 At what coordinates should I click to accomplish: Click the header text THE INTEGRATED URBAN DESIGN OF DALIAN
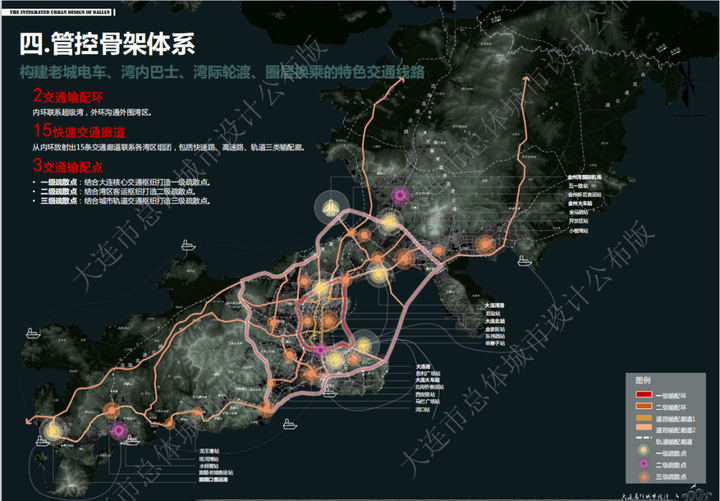(60, 12)
